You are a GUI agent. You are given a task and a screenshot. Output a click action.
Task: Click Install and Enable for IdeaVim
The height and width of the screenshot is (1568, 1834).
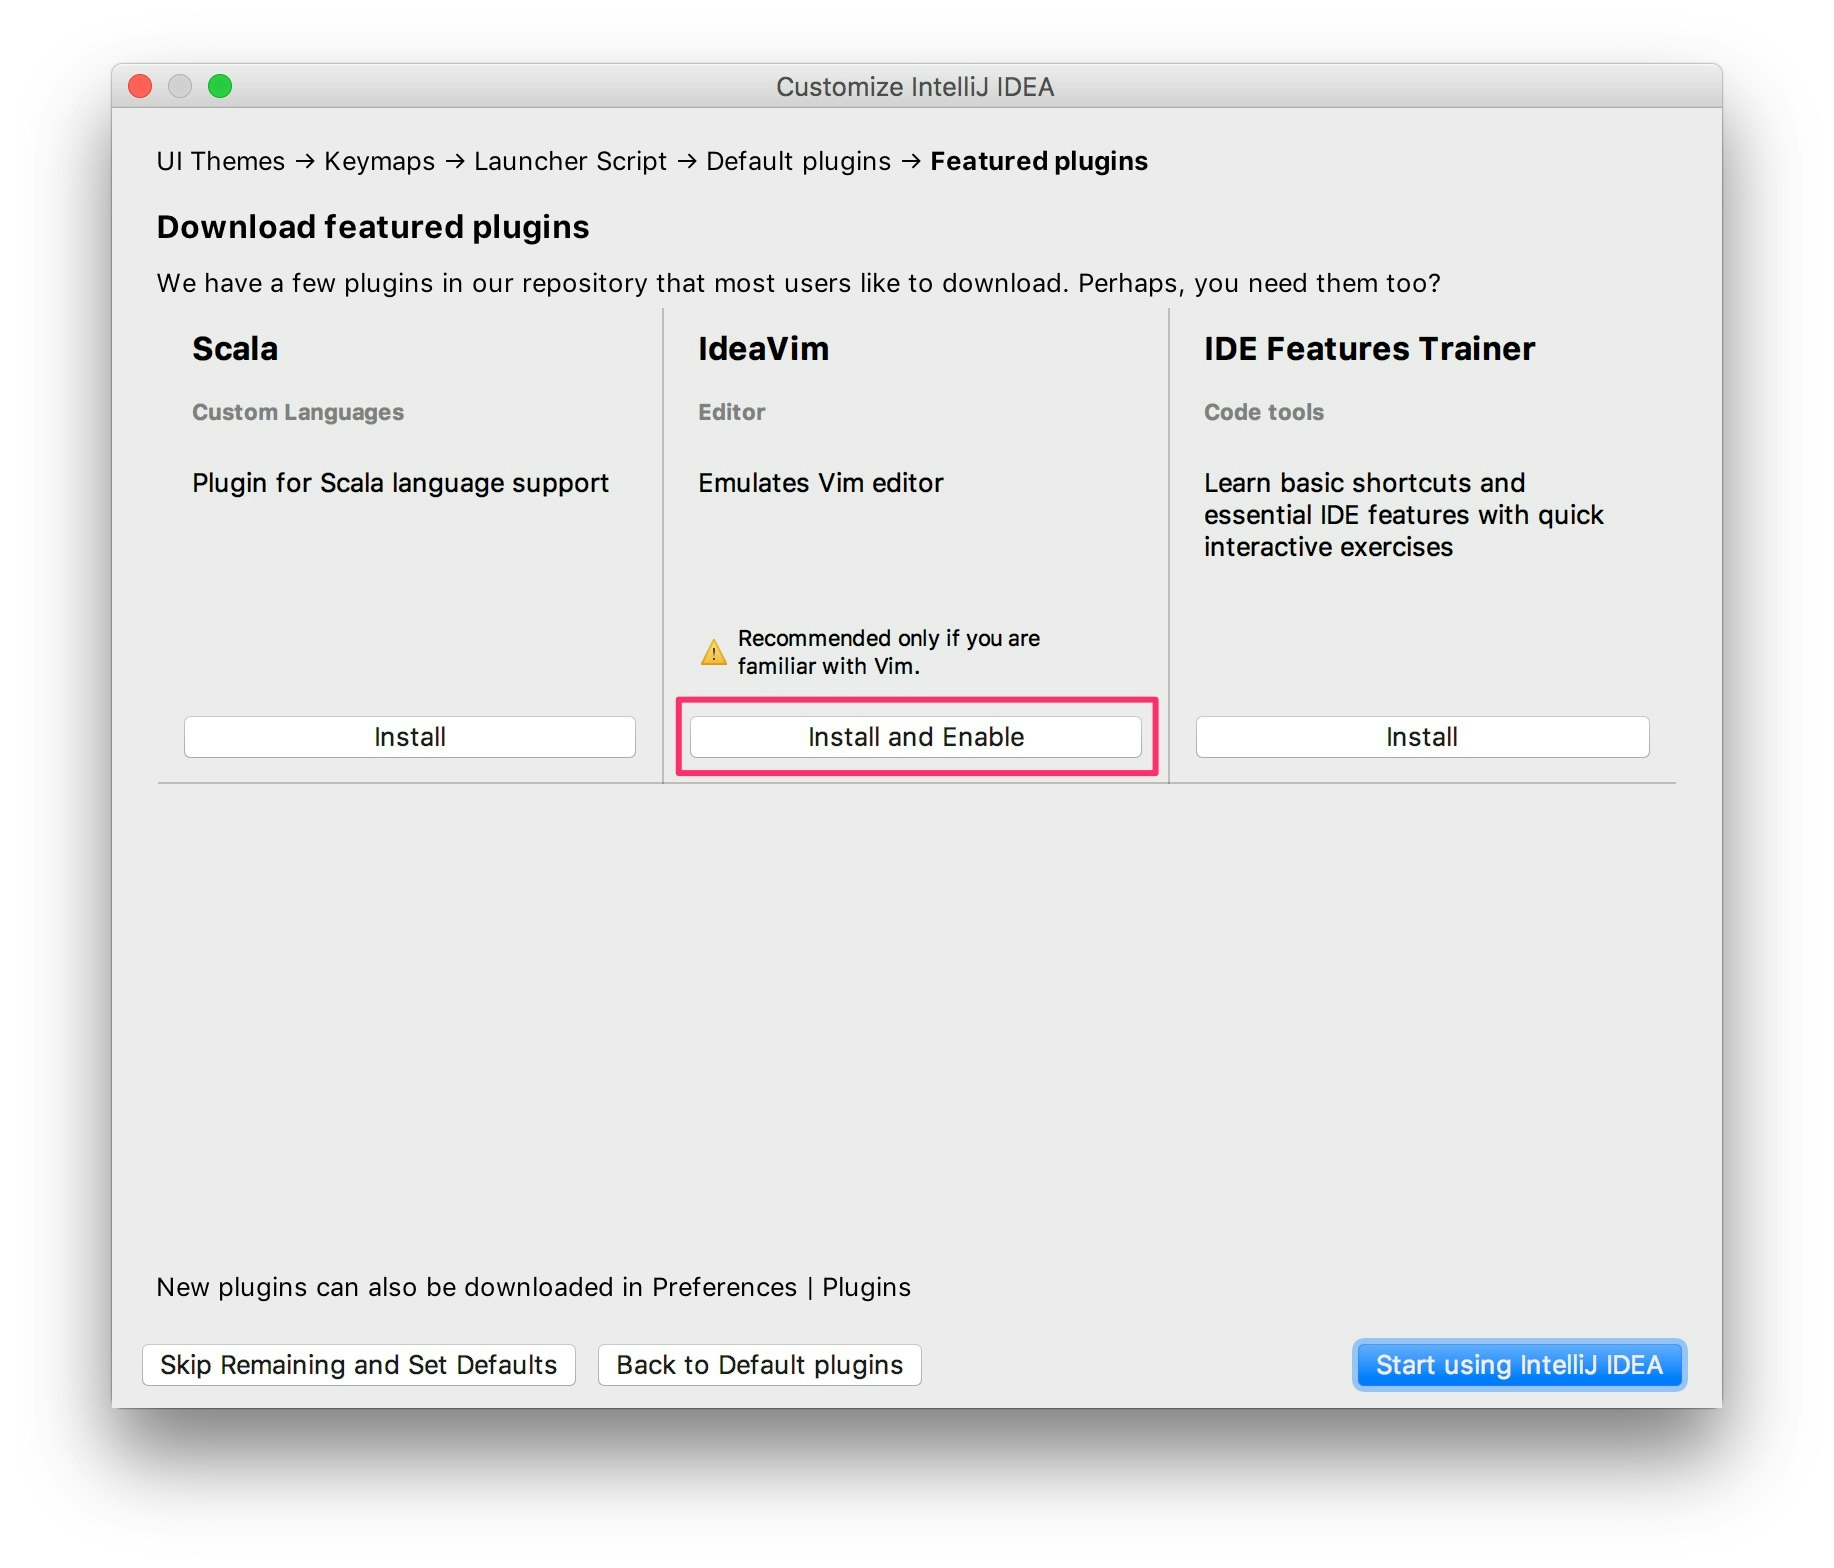915,737
